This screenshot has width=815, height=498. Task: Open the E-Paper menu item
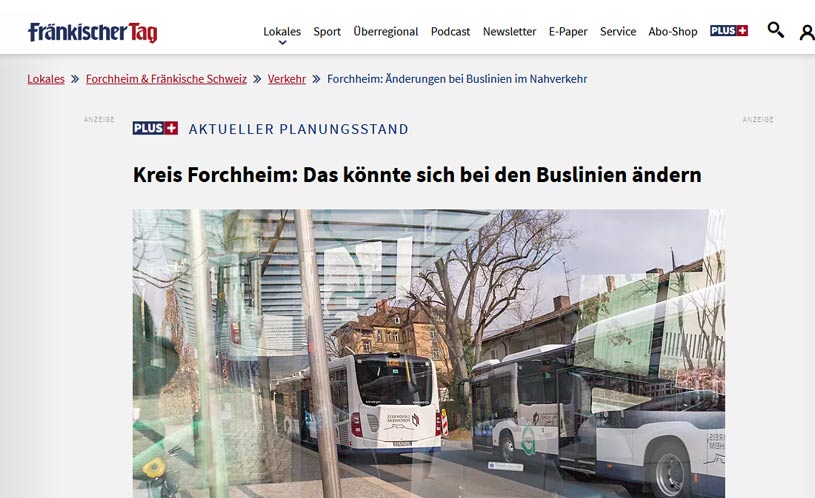568,32
